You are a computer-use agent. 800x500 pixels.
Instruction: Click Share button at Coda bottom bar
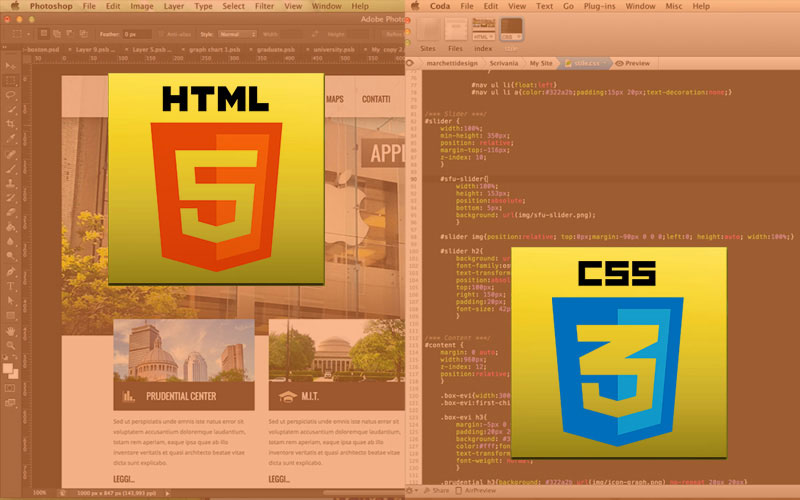point(436,490)
